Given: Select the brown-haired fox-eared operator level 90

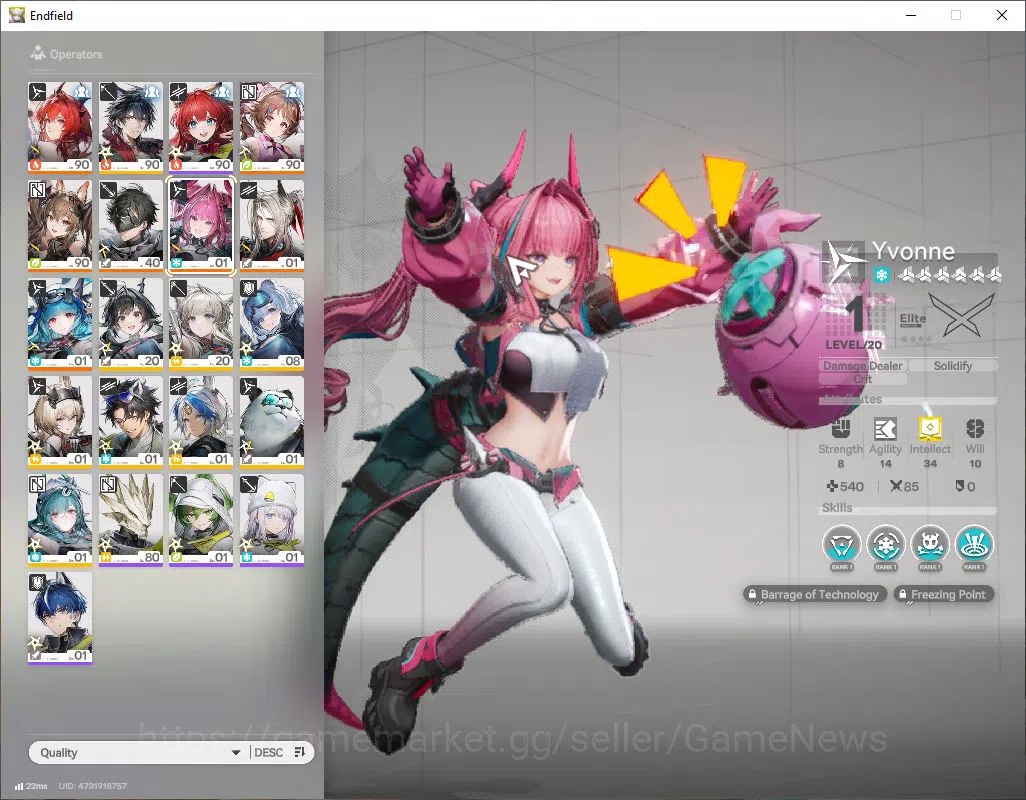Looking at the screenshot, I should pos(60,225).
